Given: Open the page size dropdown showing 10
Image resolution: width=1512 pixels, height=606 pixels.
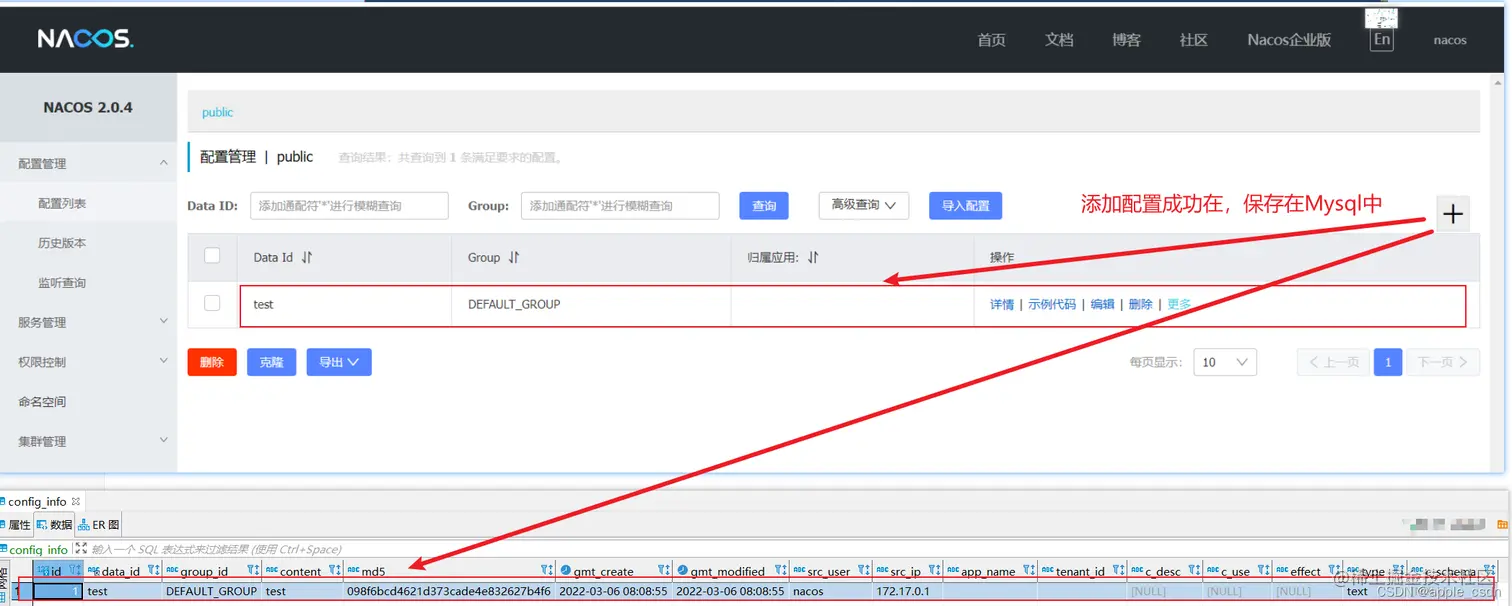Looking at the screenshot, I should click(x=1224, y=361).
